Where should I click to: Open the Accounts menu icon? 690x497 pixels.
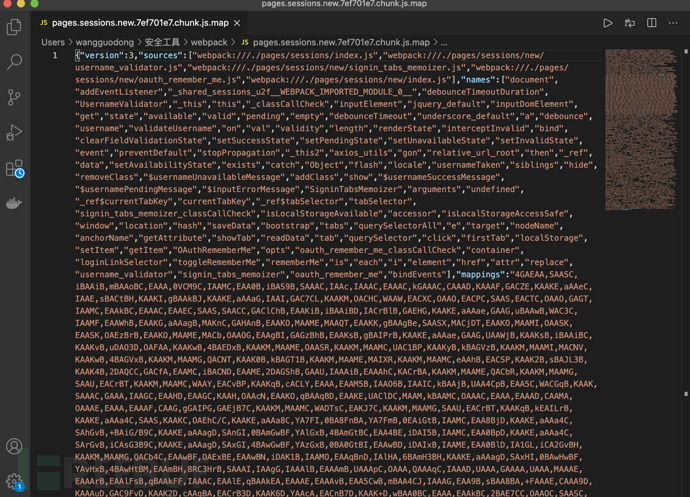(14, 447)
